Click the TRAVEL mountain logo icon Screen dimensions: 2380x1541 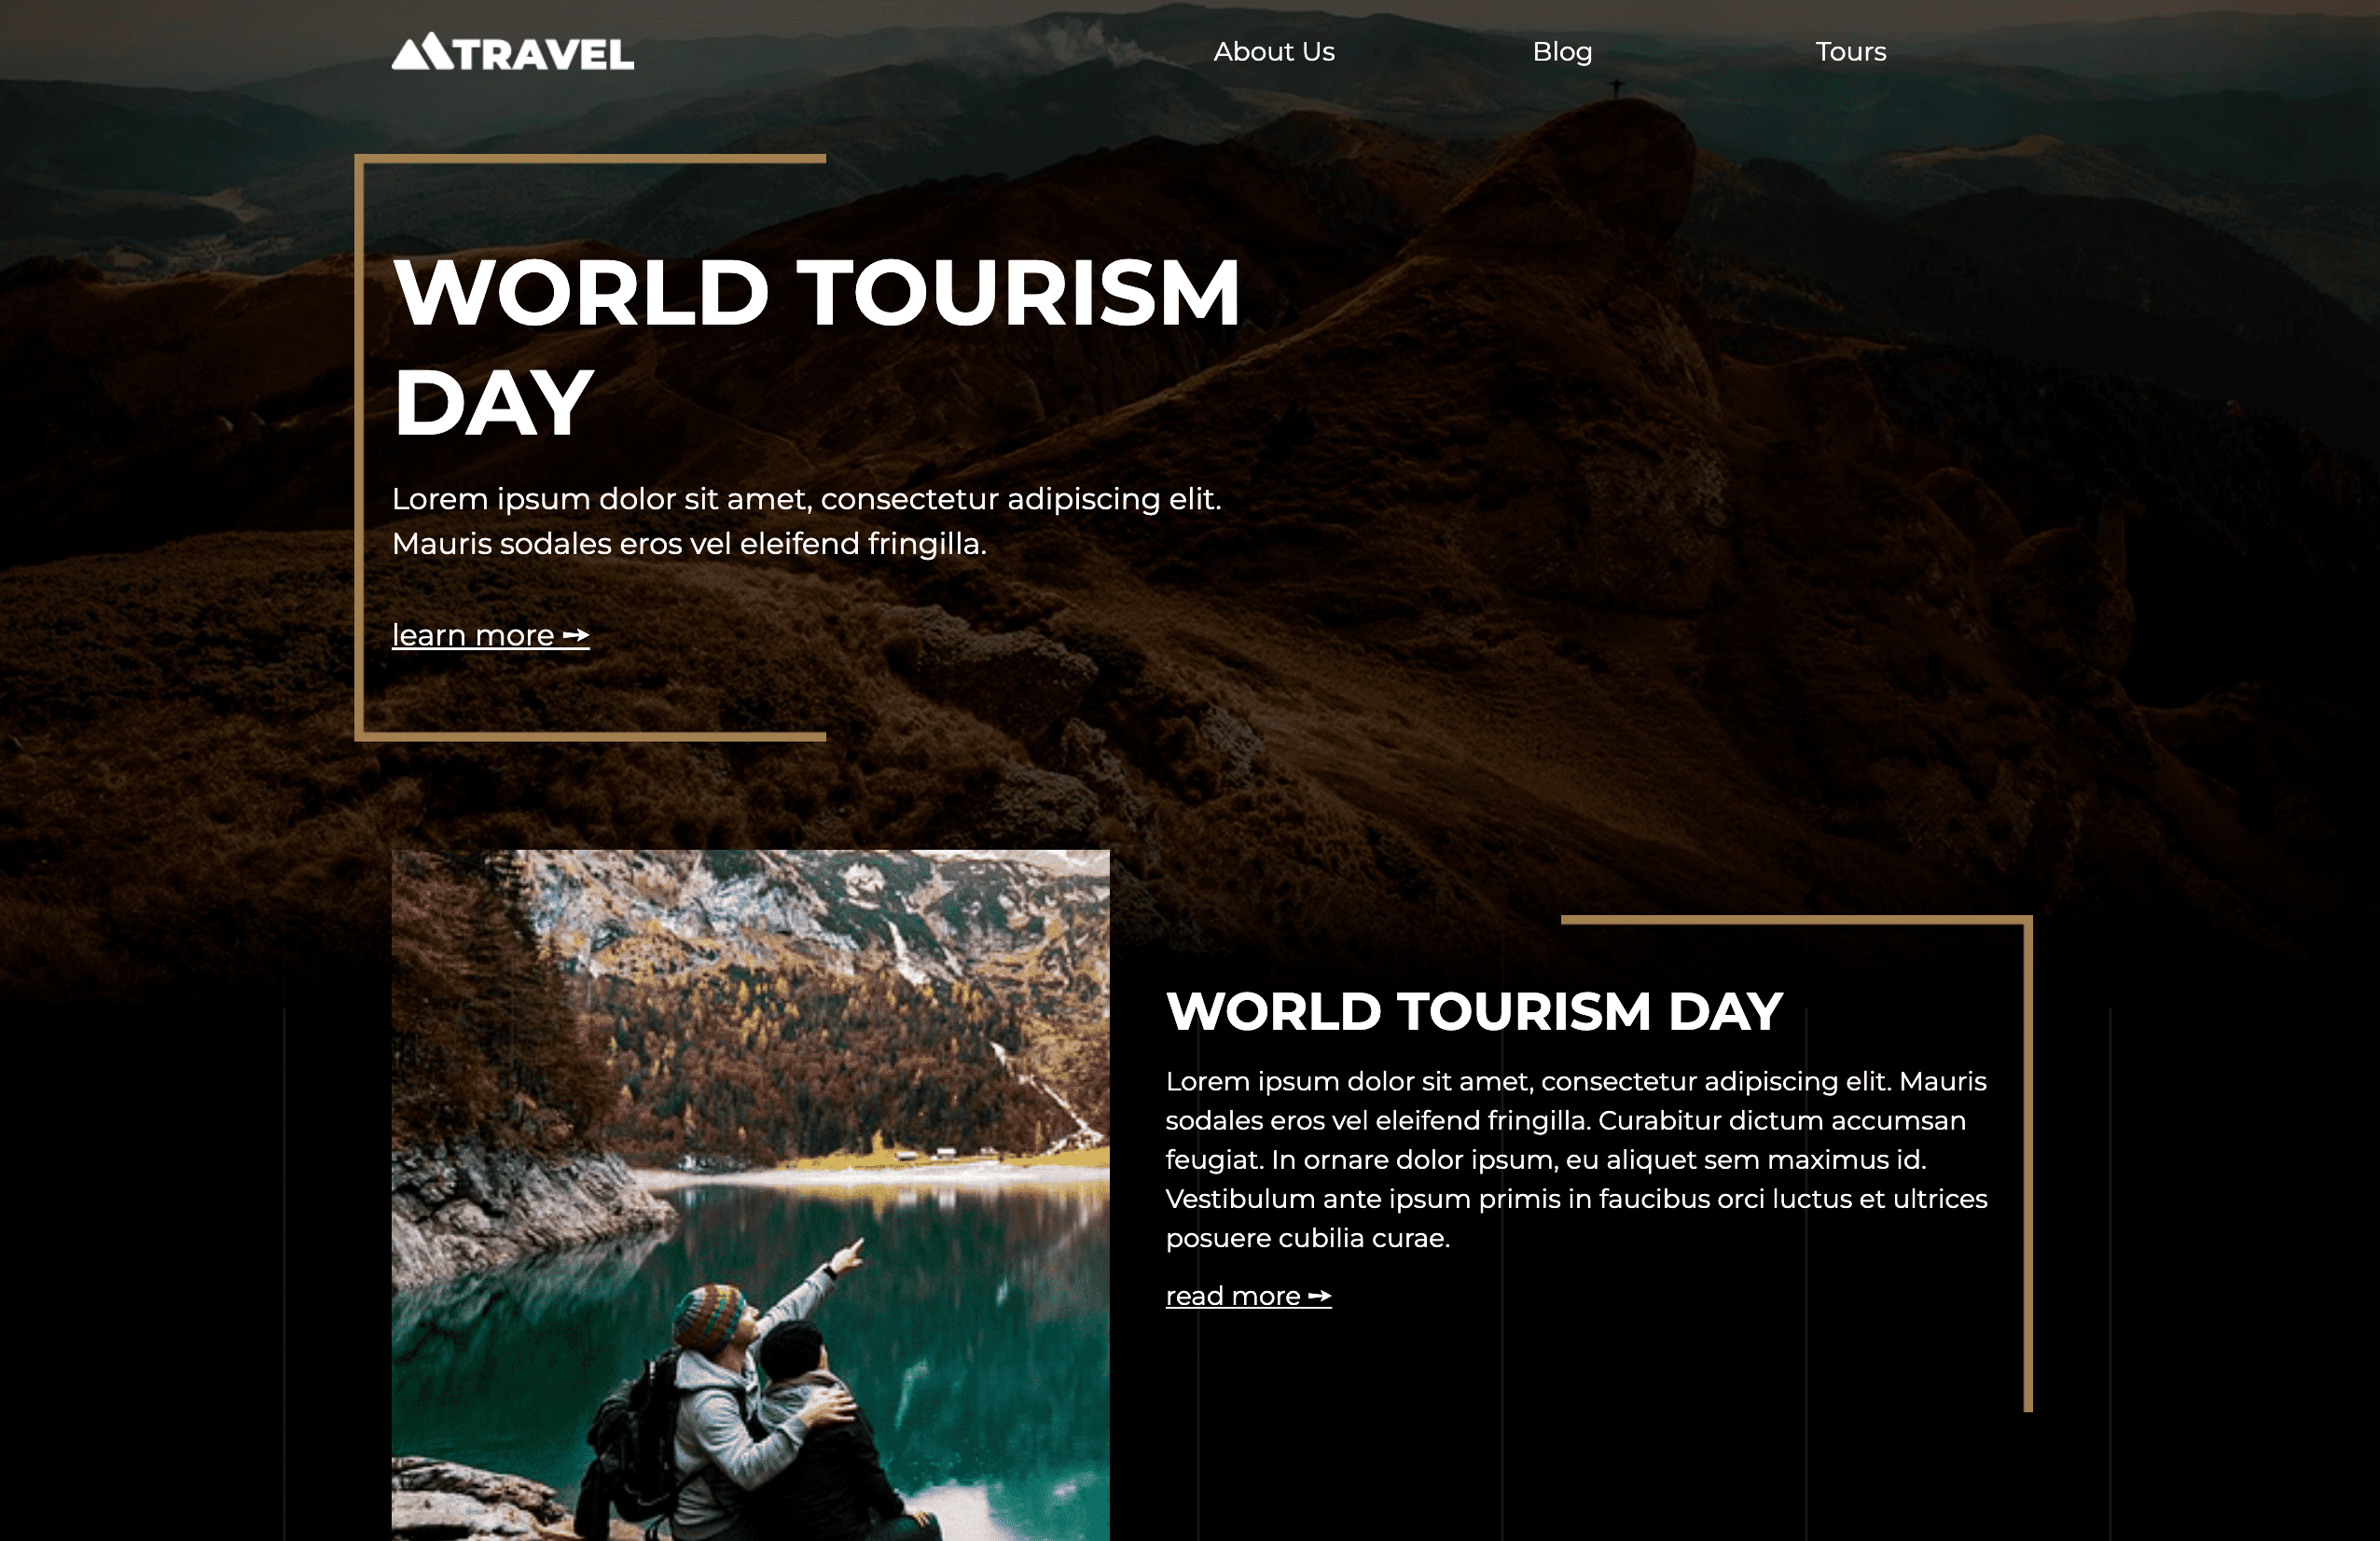[x=424, y=51]
